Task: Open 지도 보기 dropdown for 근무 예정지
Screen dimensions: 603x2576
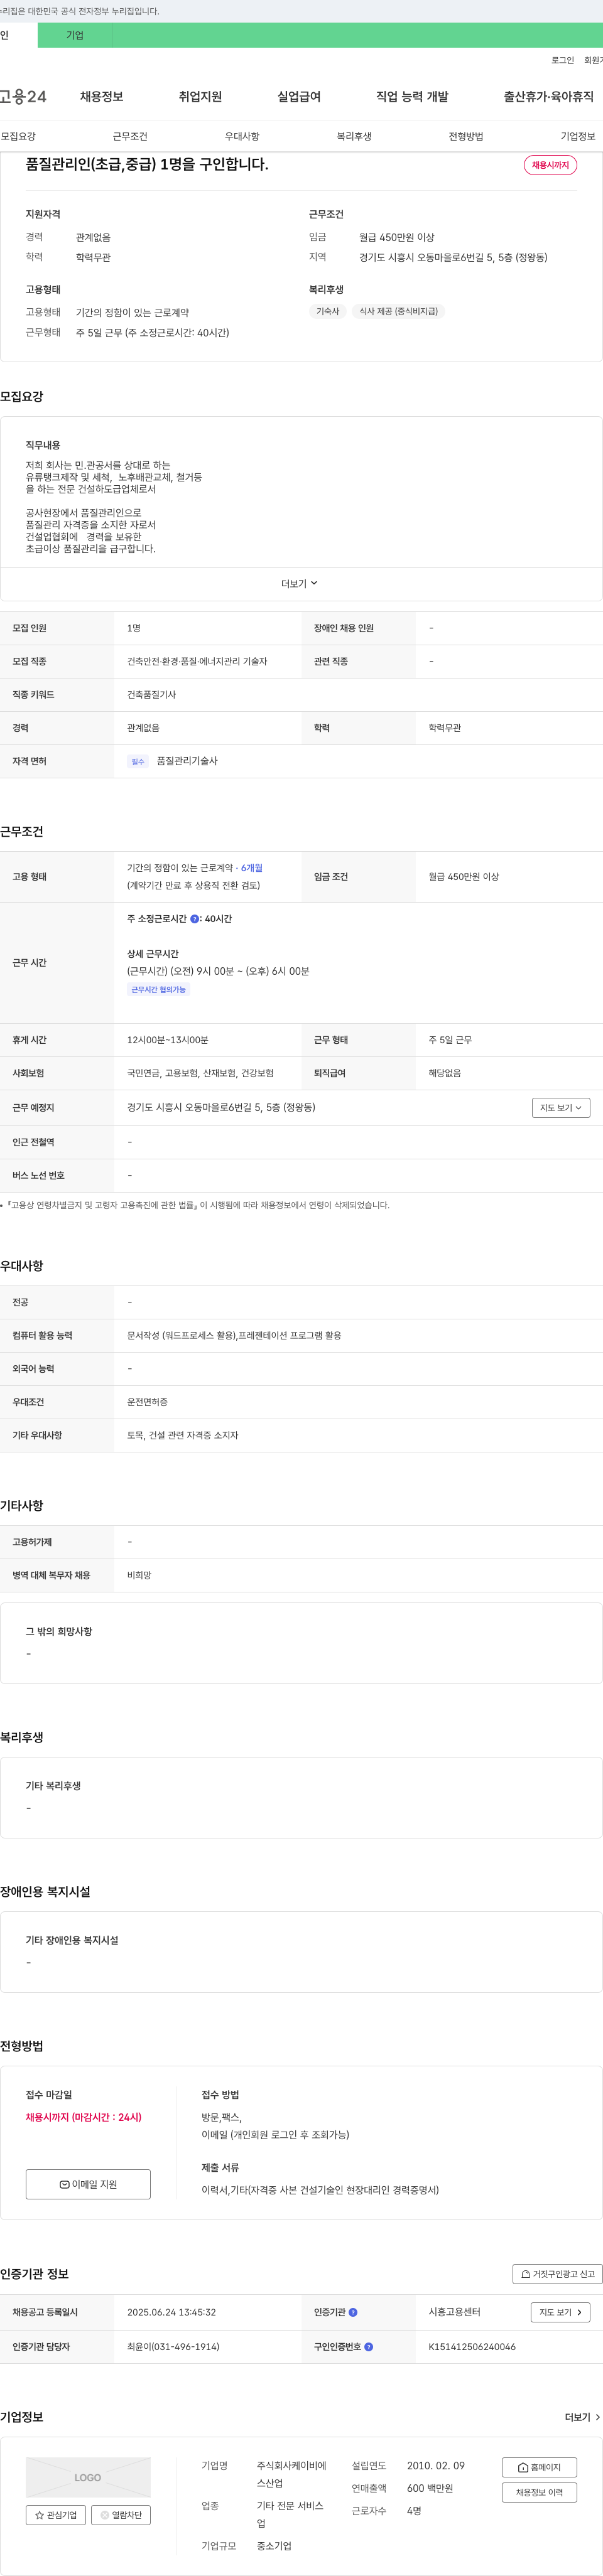Action: pos(561,1107)
